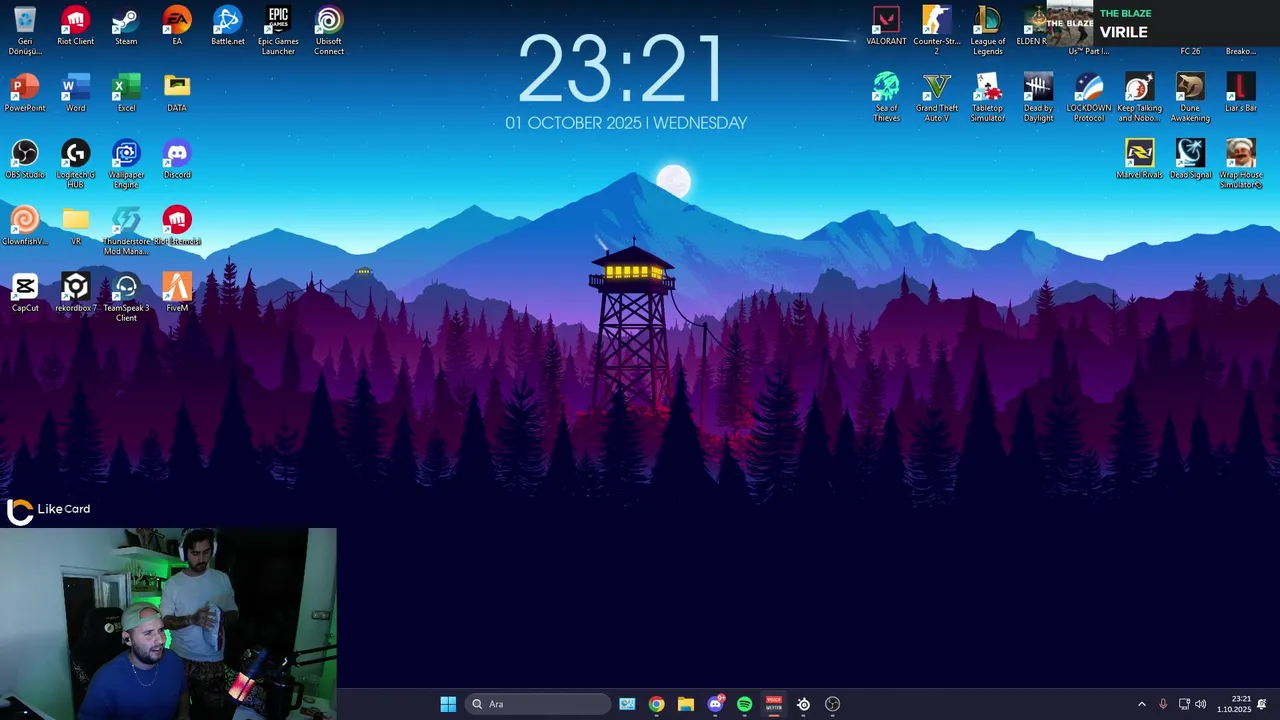Expand the hidden system tray icons
1280x720 pixels.
[x=1142, y=704]
